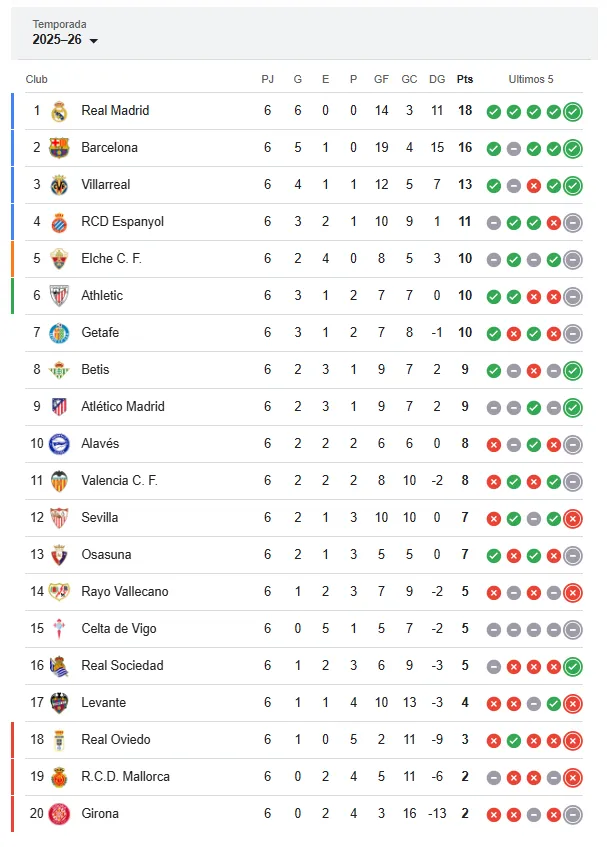The width and height of the screenshot is (607, 847).
Task: Open the Rayo Vallecano team link
Action: click(x=124, y=592)
